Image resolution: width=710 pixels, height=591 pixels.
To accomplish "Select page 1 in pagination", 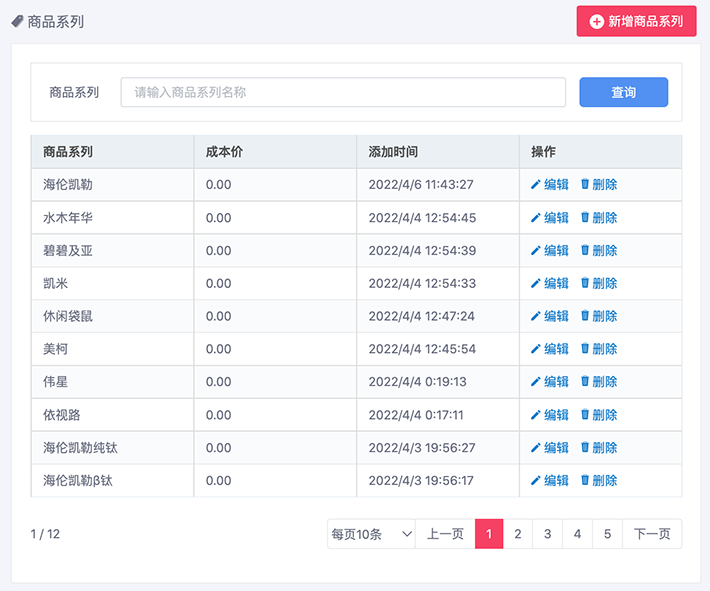I will click(x=489, y=534).
